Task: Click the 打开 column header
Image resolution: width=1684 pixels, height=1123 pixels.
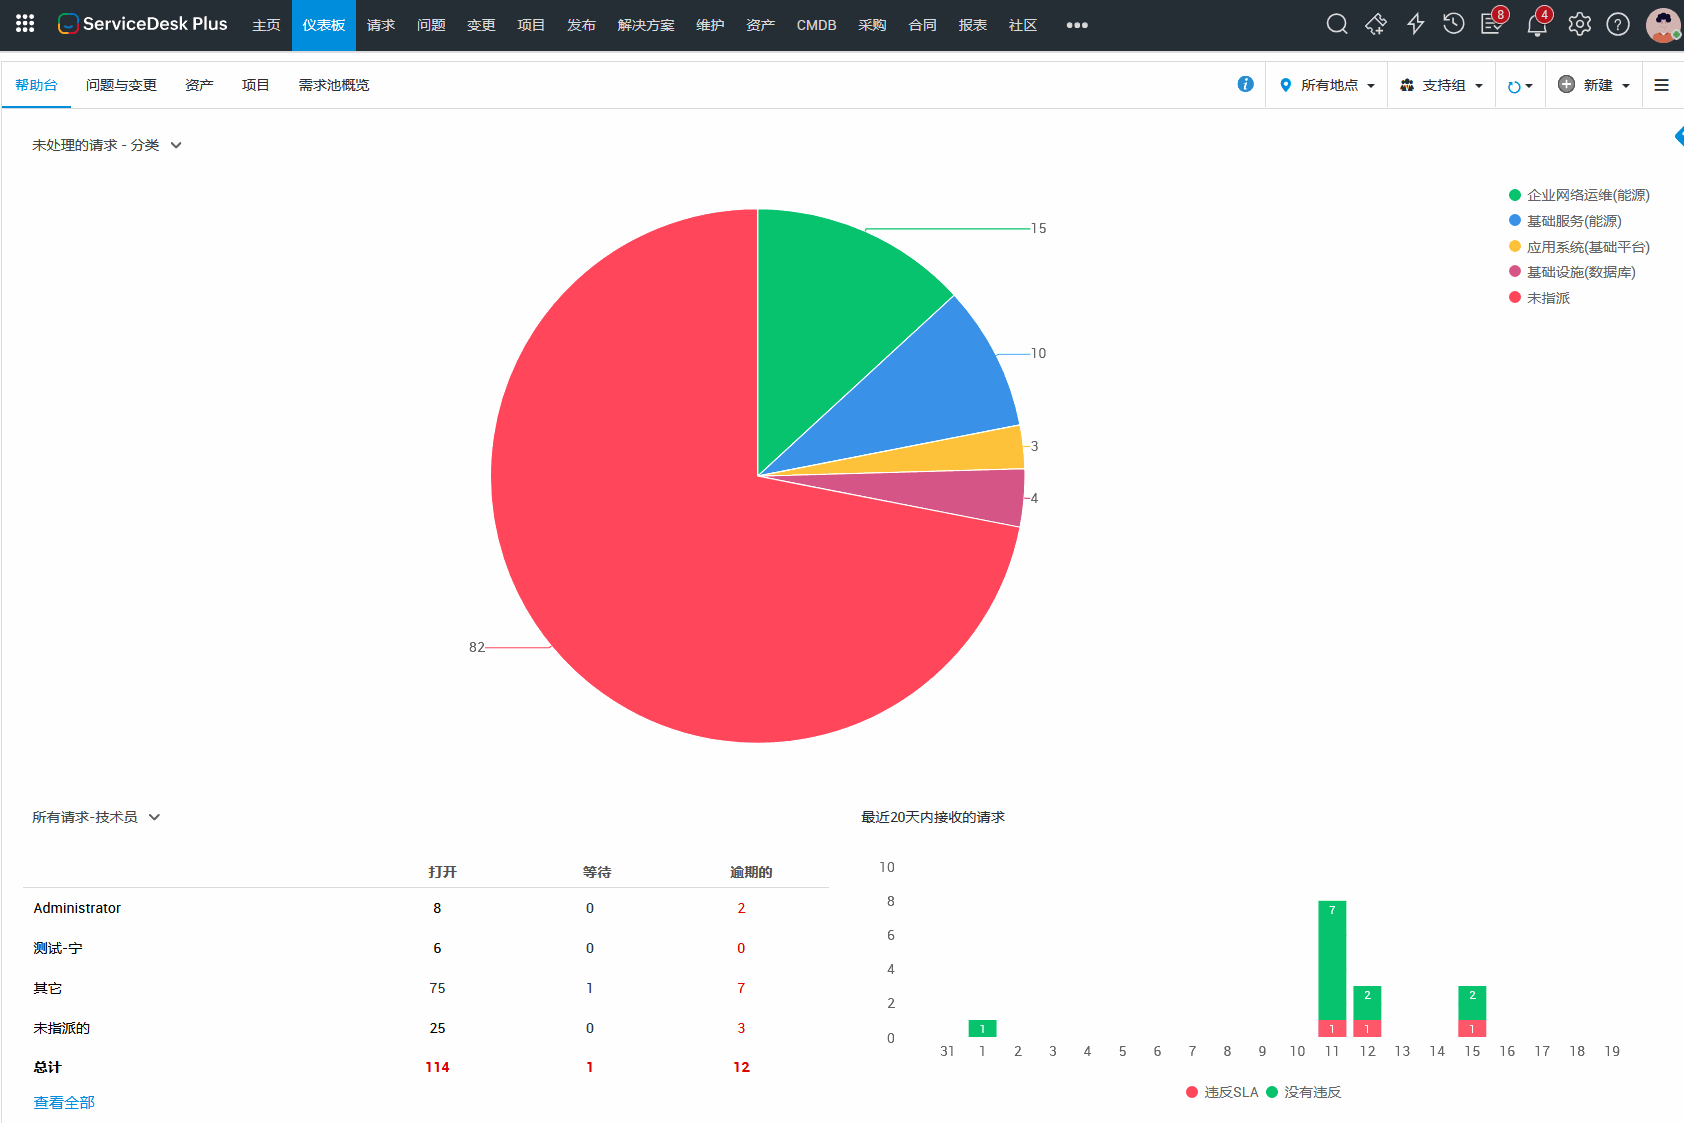Action: (x=442, y=872)
